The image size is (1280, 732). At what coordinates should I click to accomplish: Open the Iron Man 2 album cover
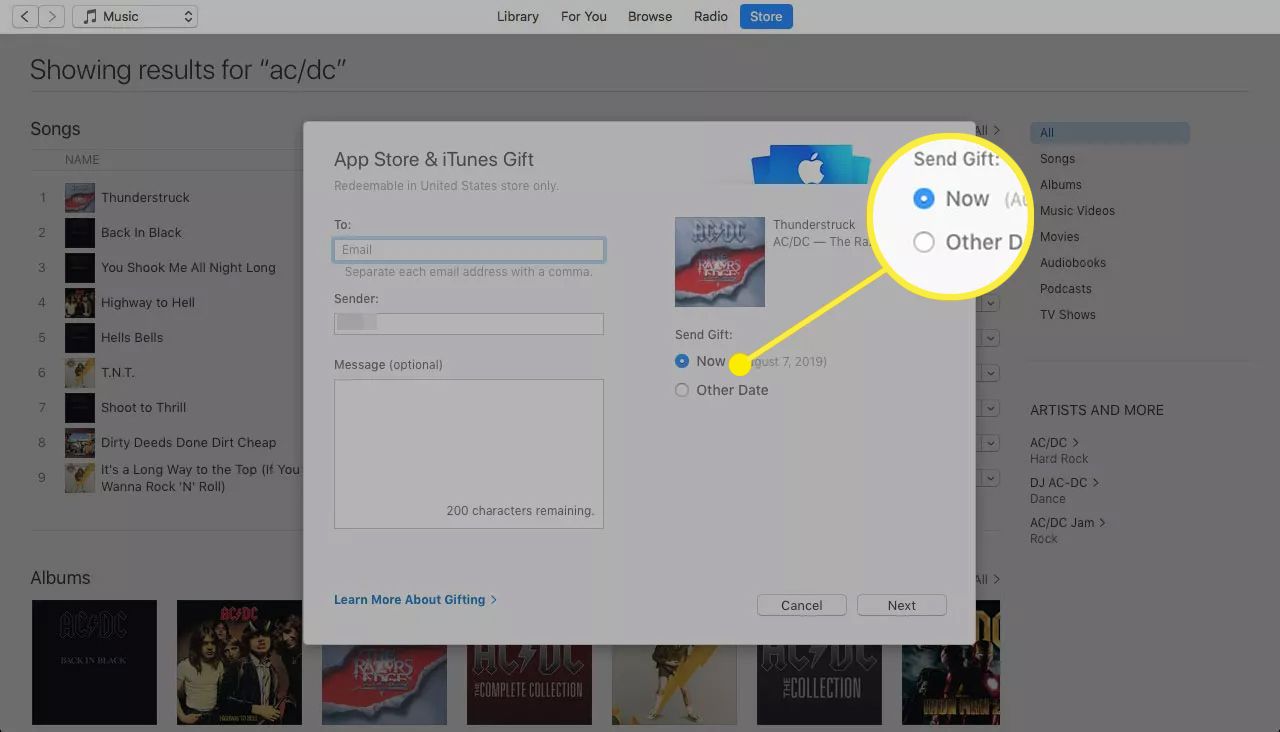click(950, 662)
